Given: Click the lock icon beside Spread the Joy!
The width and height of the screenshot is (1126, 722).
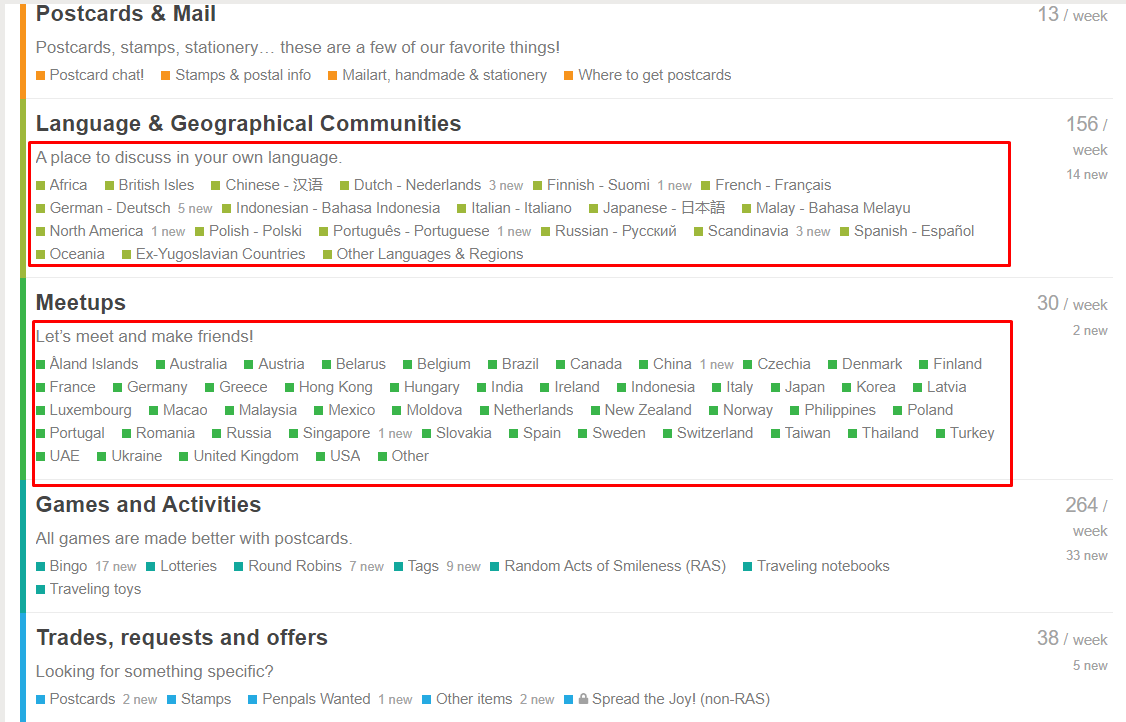Looking at the screenshot, I should tap(583, 698).
